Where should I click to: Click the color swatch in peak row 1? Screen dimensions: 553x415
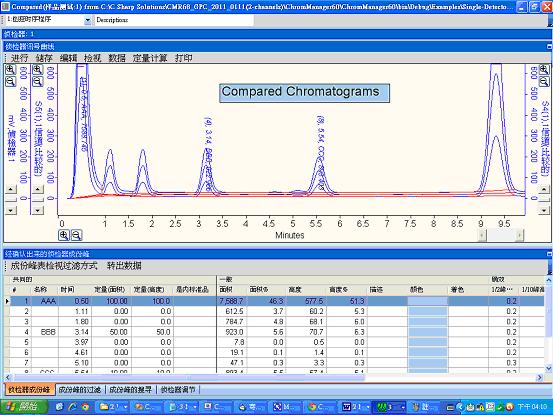click(x=427, y=301)
